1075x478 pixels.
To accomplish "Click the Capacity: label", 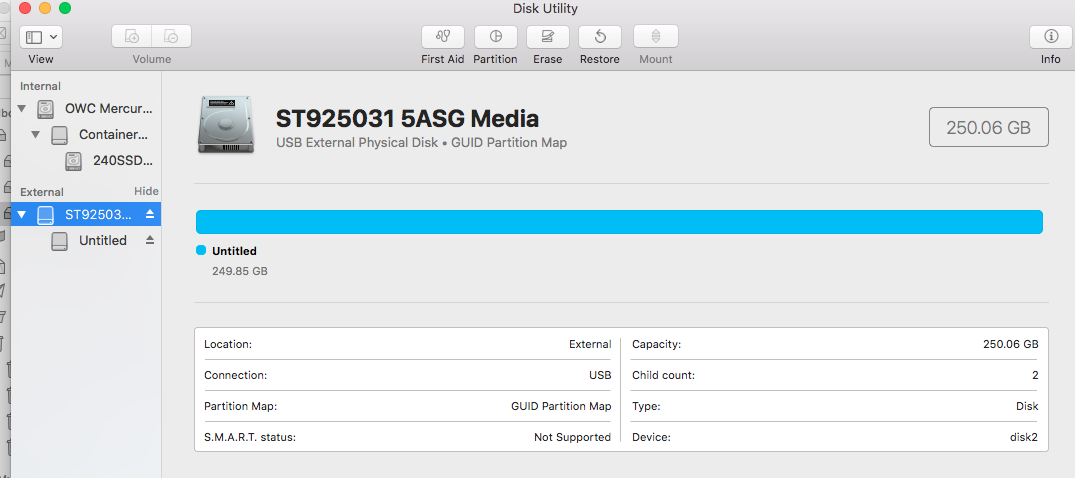I will tap(657, 344).
